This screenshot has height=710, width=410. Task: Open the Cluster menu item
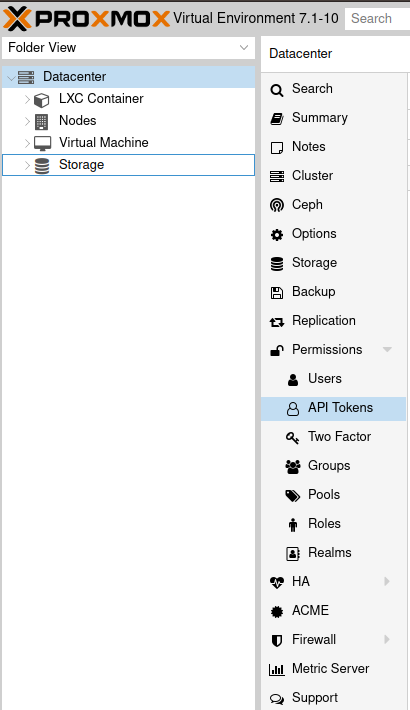coord(333,176)
